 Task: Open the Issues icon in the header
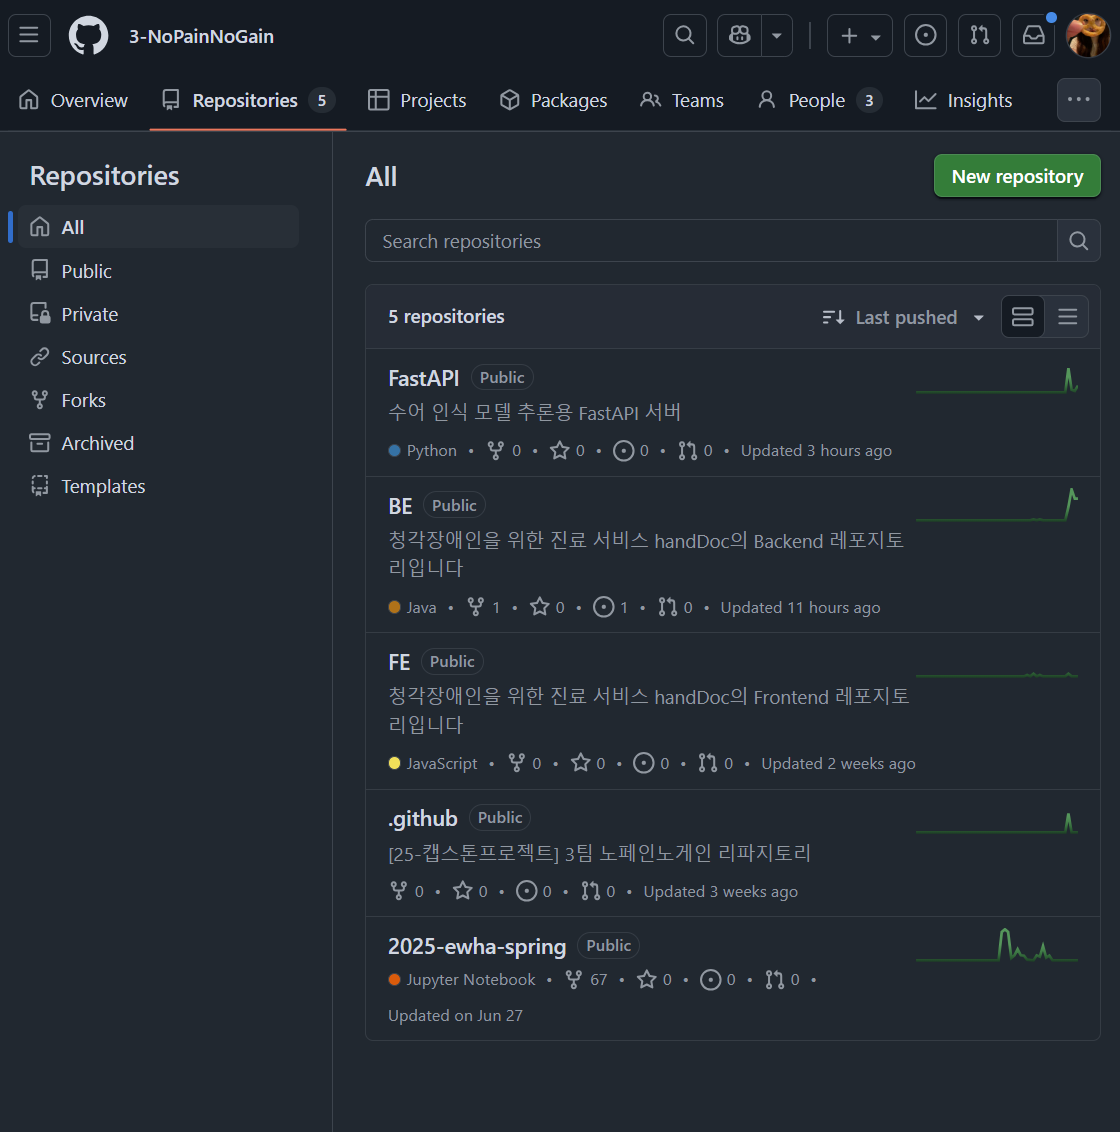tap(925, 35)
